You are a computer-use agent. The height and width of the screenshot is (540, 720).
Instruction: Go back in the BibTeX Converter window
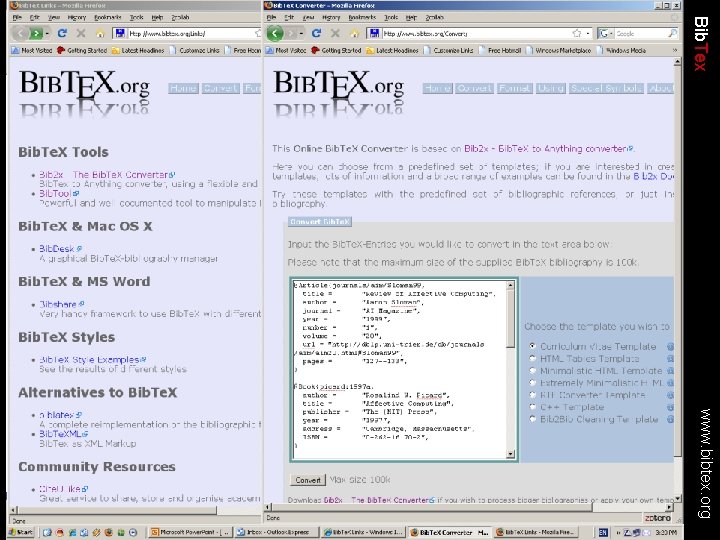click(x=275, y=33)
